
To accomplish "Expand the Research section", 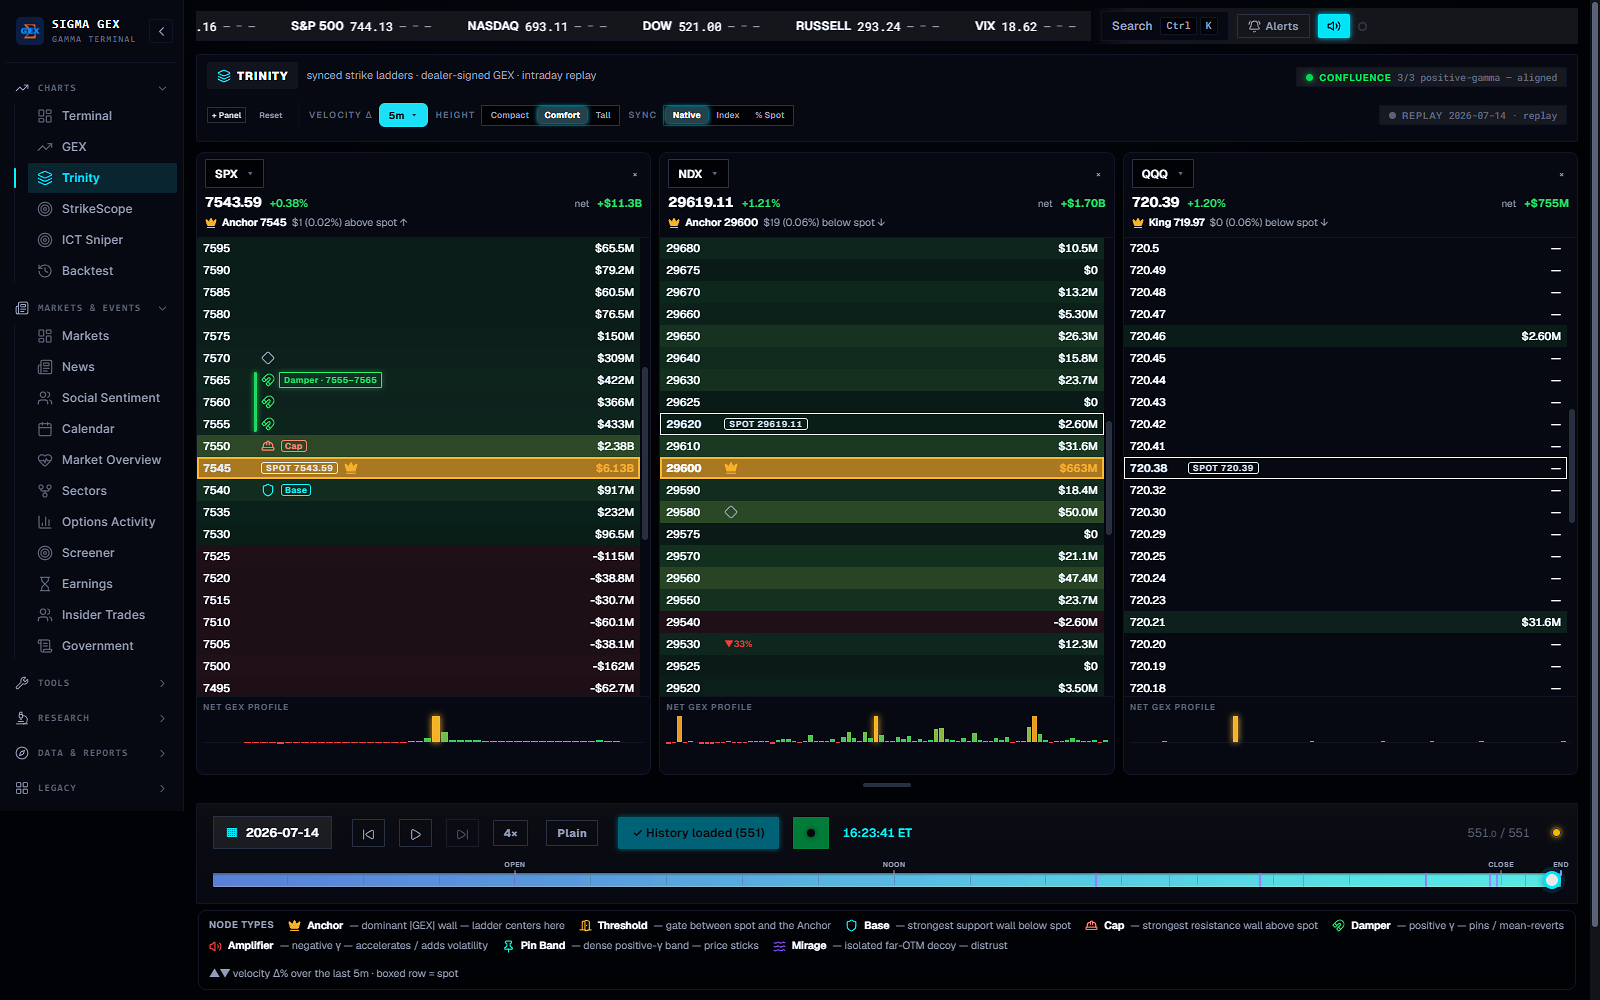I will click(91, 718).
